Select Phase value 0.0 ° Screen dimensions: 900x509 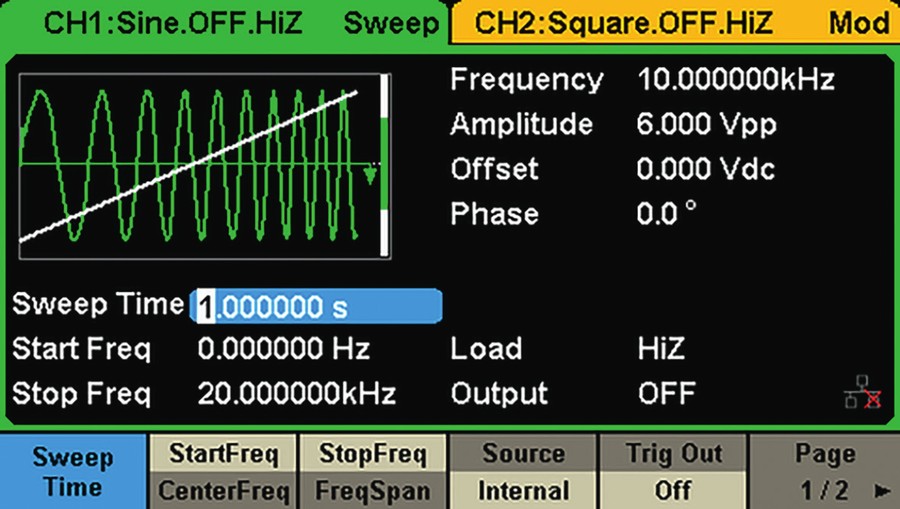pyautogui.click(x=667, y=213)
